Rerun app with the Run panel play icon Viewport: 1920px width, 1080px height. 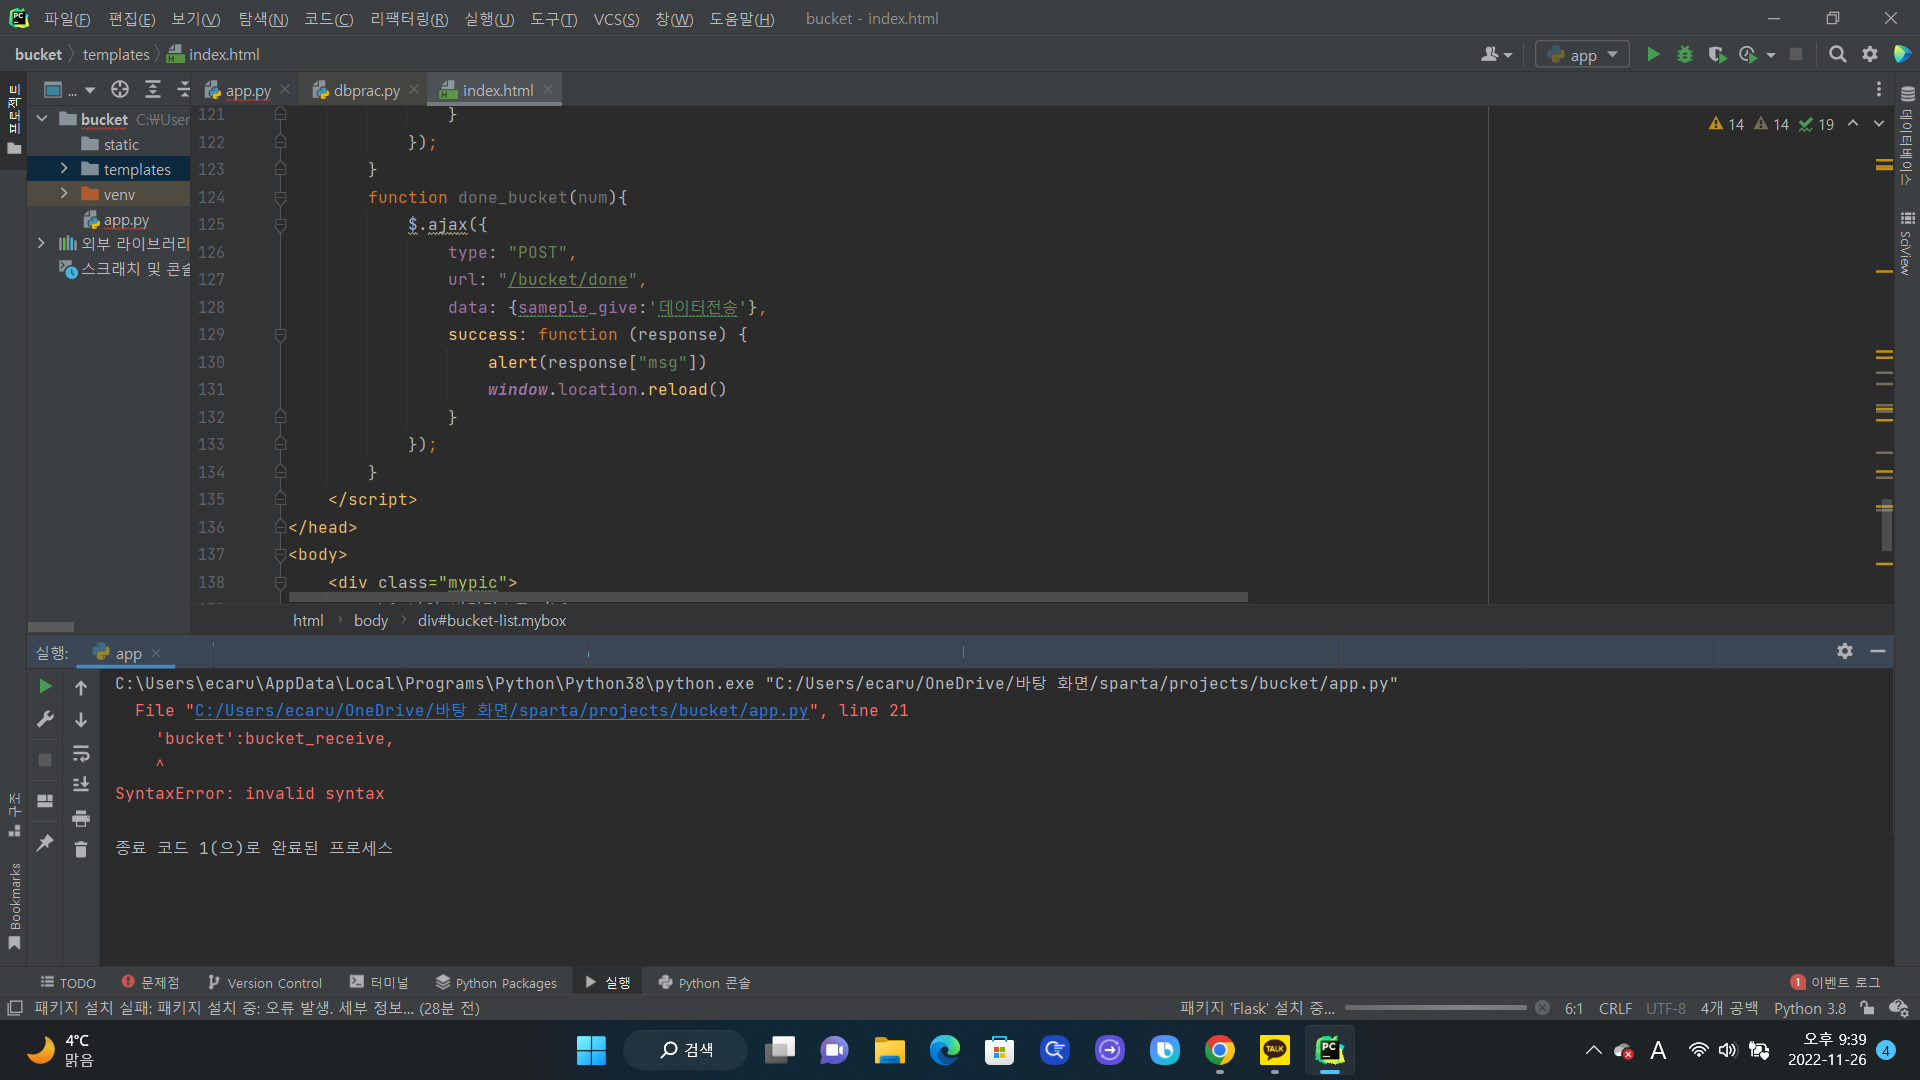[45, 686]
